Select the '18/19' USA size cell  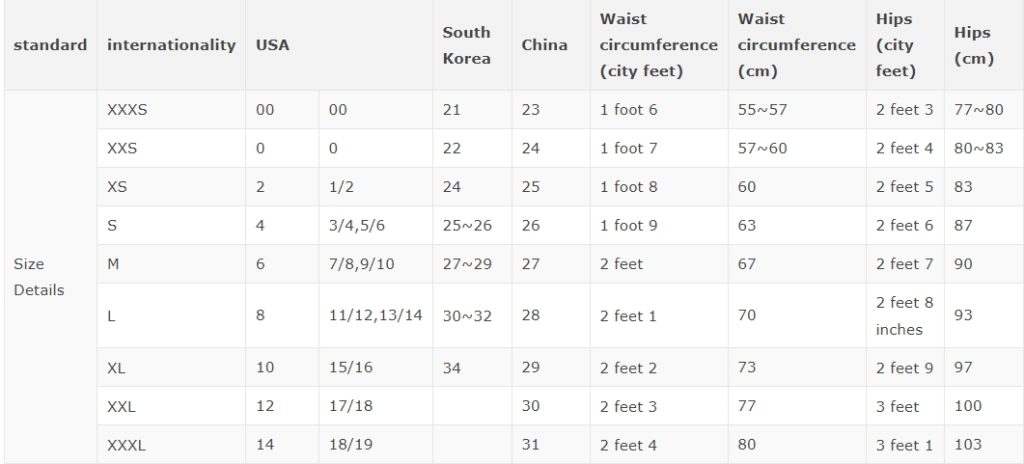tap(376, 445)
